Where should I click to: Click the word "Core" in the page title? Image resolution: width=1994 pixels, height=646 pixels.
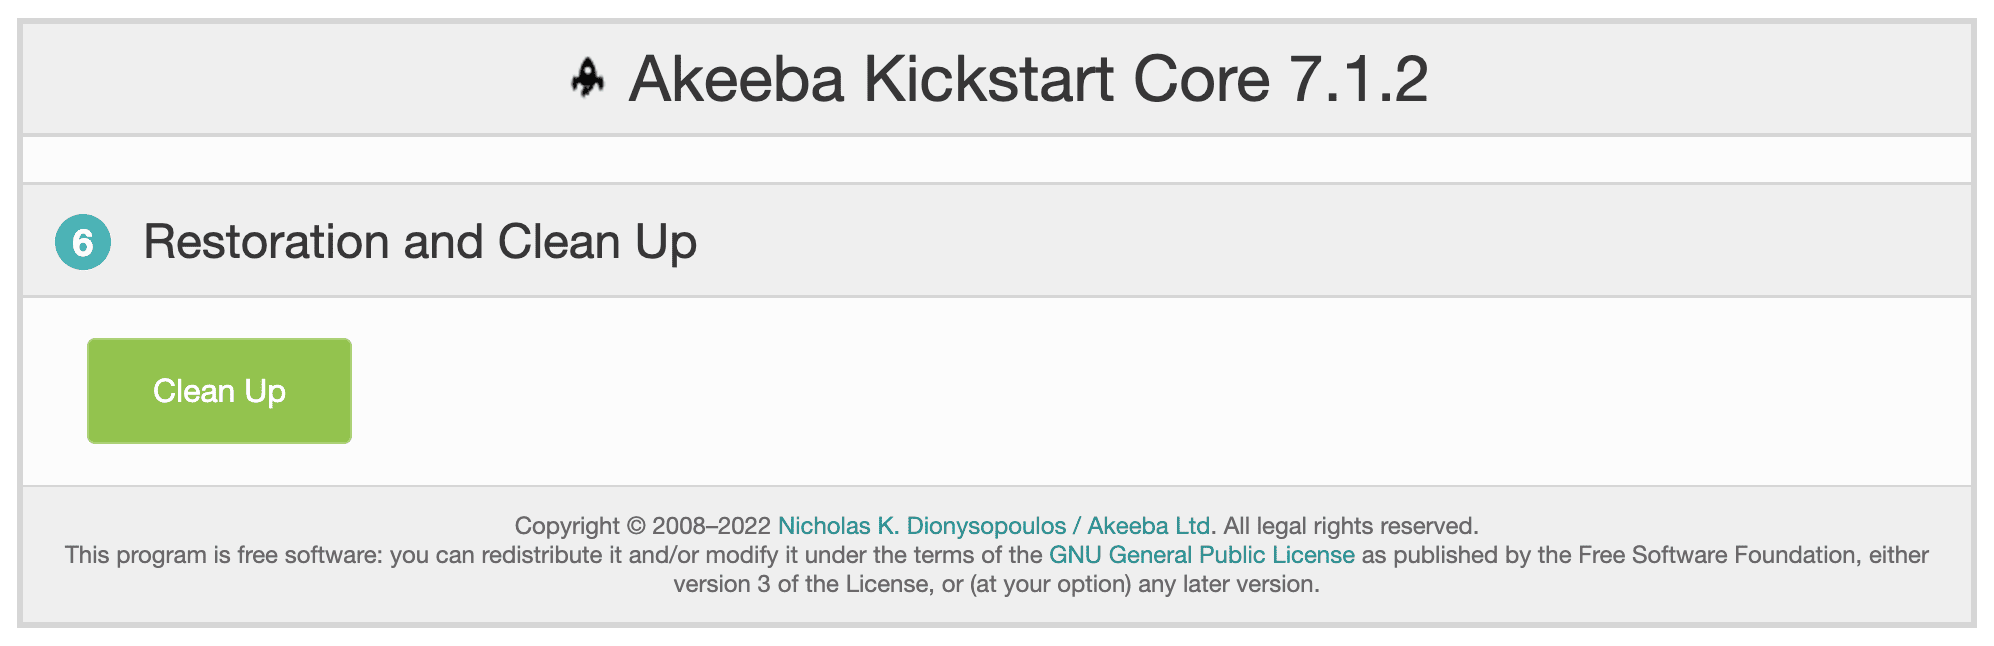[x=1200, y=79]
